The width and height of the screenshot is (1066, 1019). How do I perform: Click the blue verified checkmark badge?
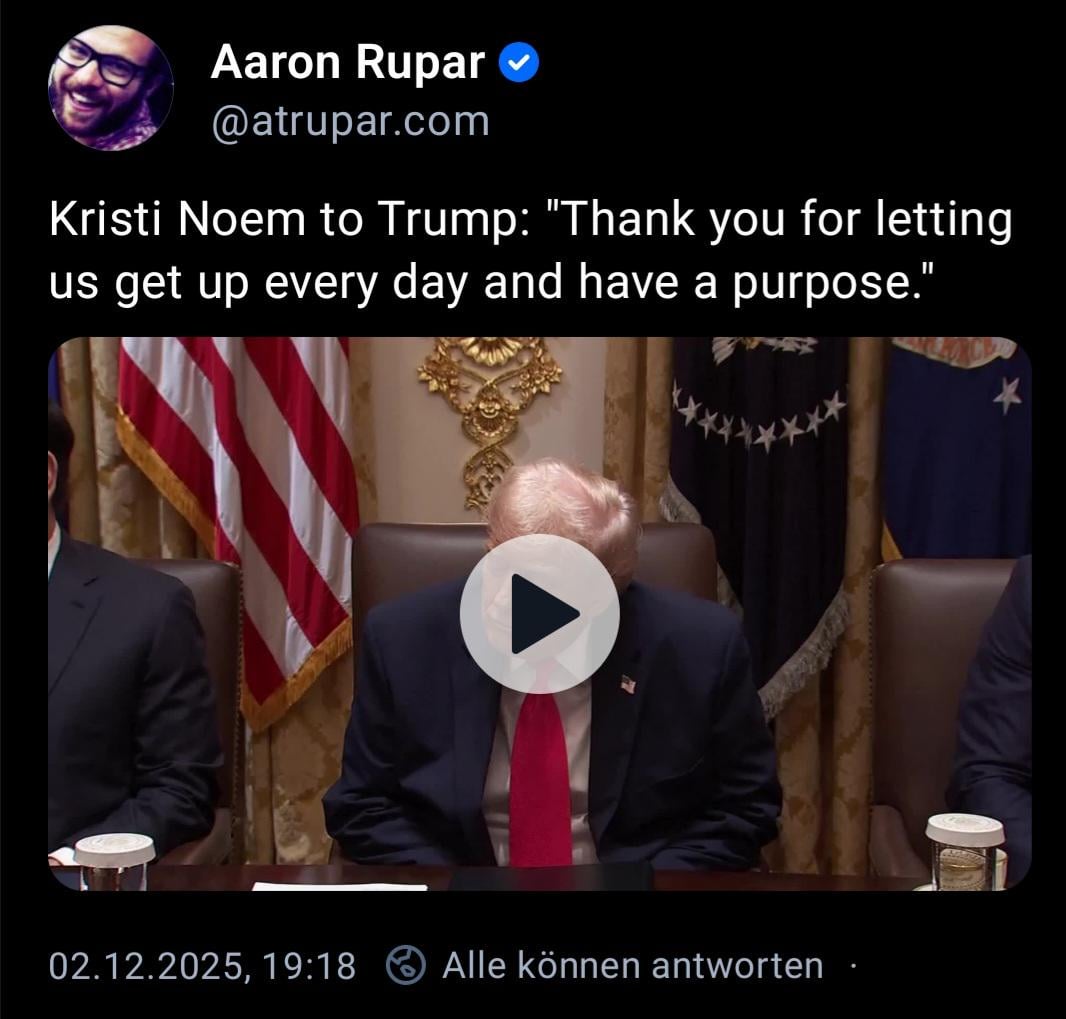click(x=519, y=62)
